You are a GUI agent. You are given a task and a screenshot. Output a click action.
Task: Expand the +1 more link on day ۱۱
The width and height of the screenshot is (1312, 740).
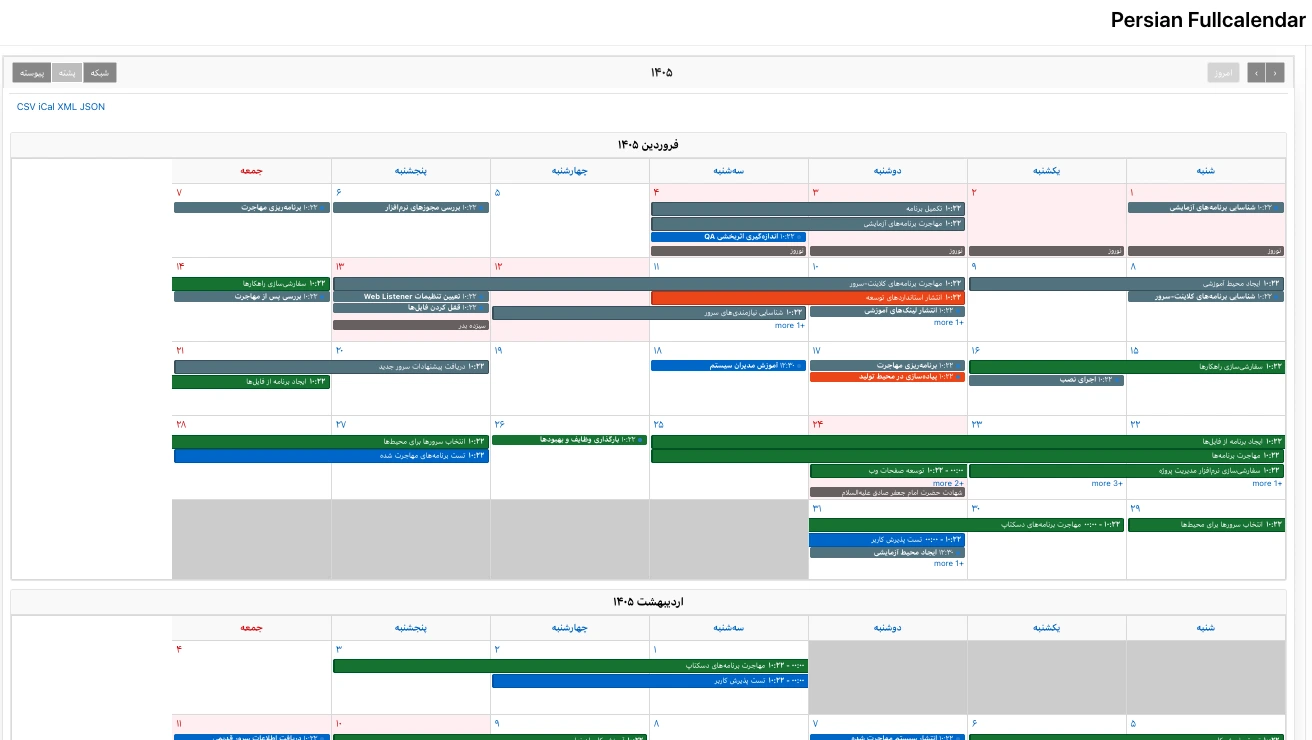point(790,325)
